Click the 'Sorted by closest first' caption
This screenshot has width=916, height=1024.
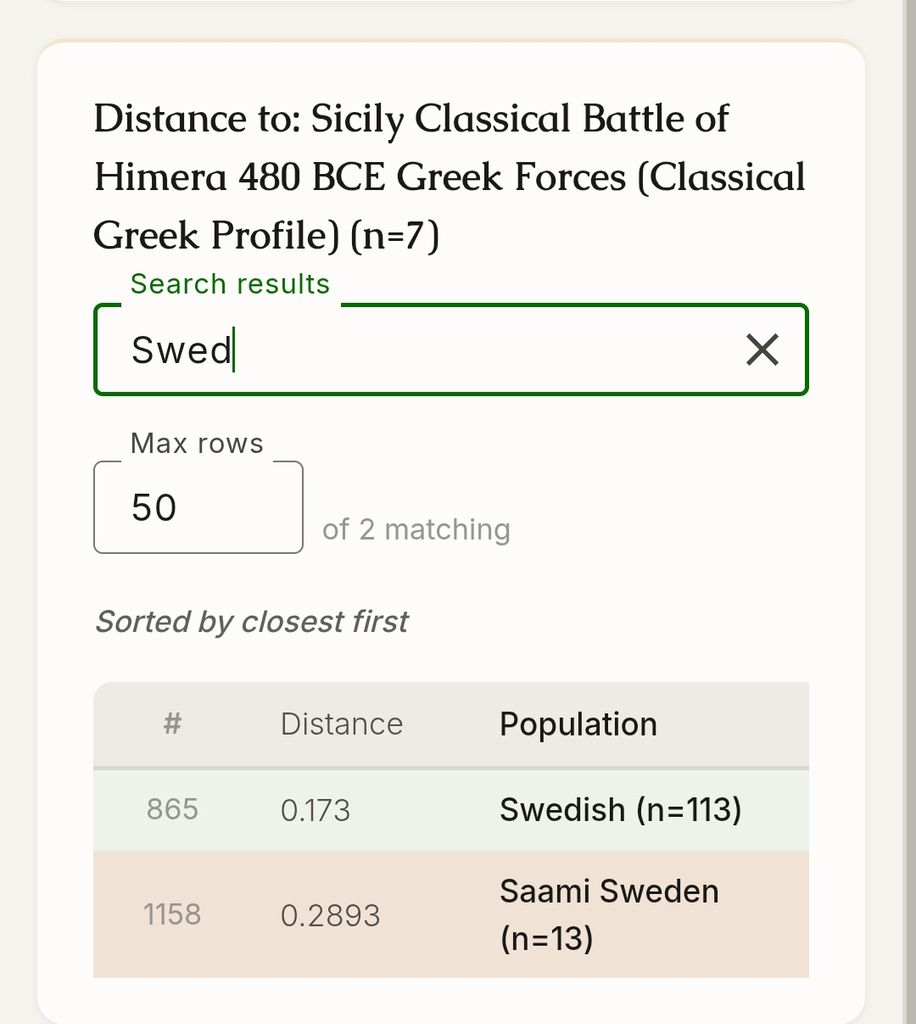click(x=251, y=622)
